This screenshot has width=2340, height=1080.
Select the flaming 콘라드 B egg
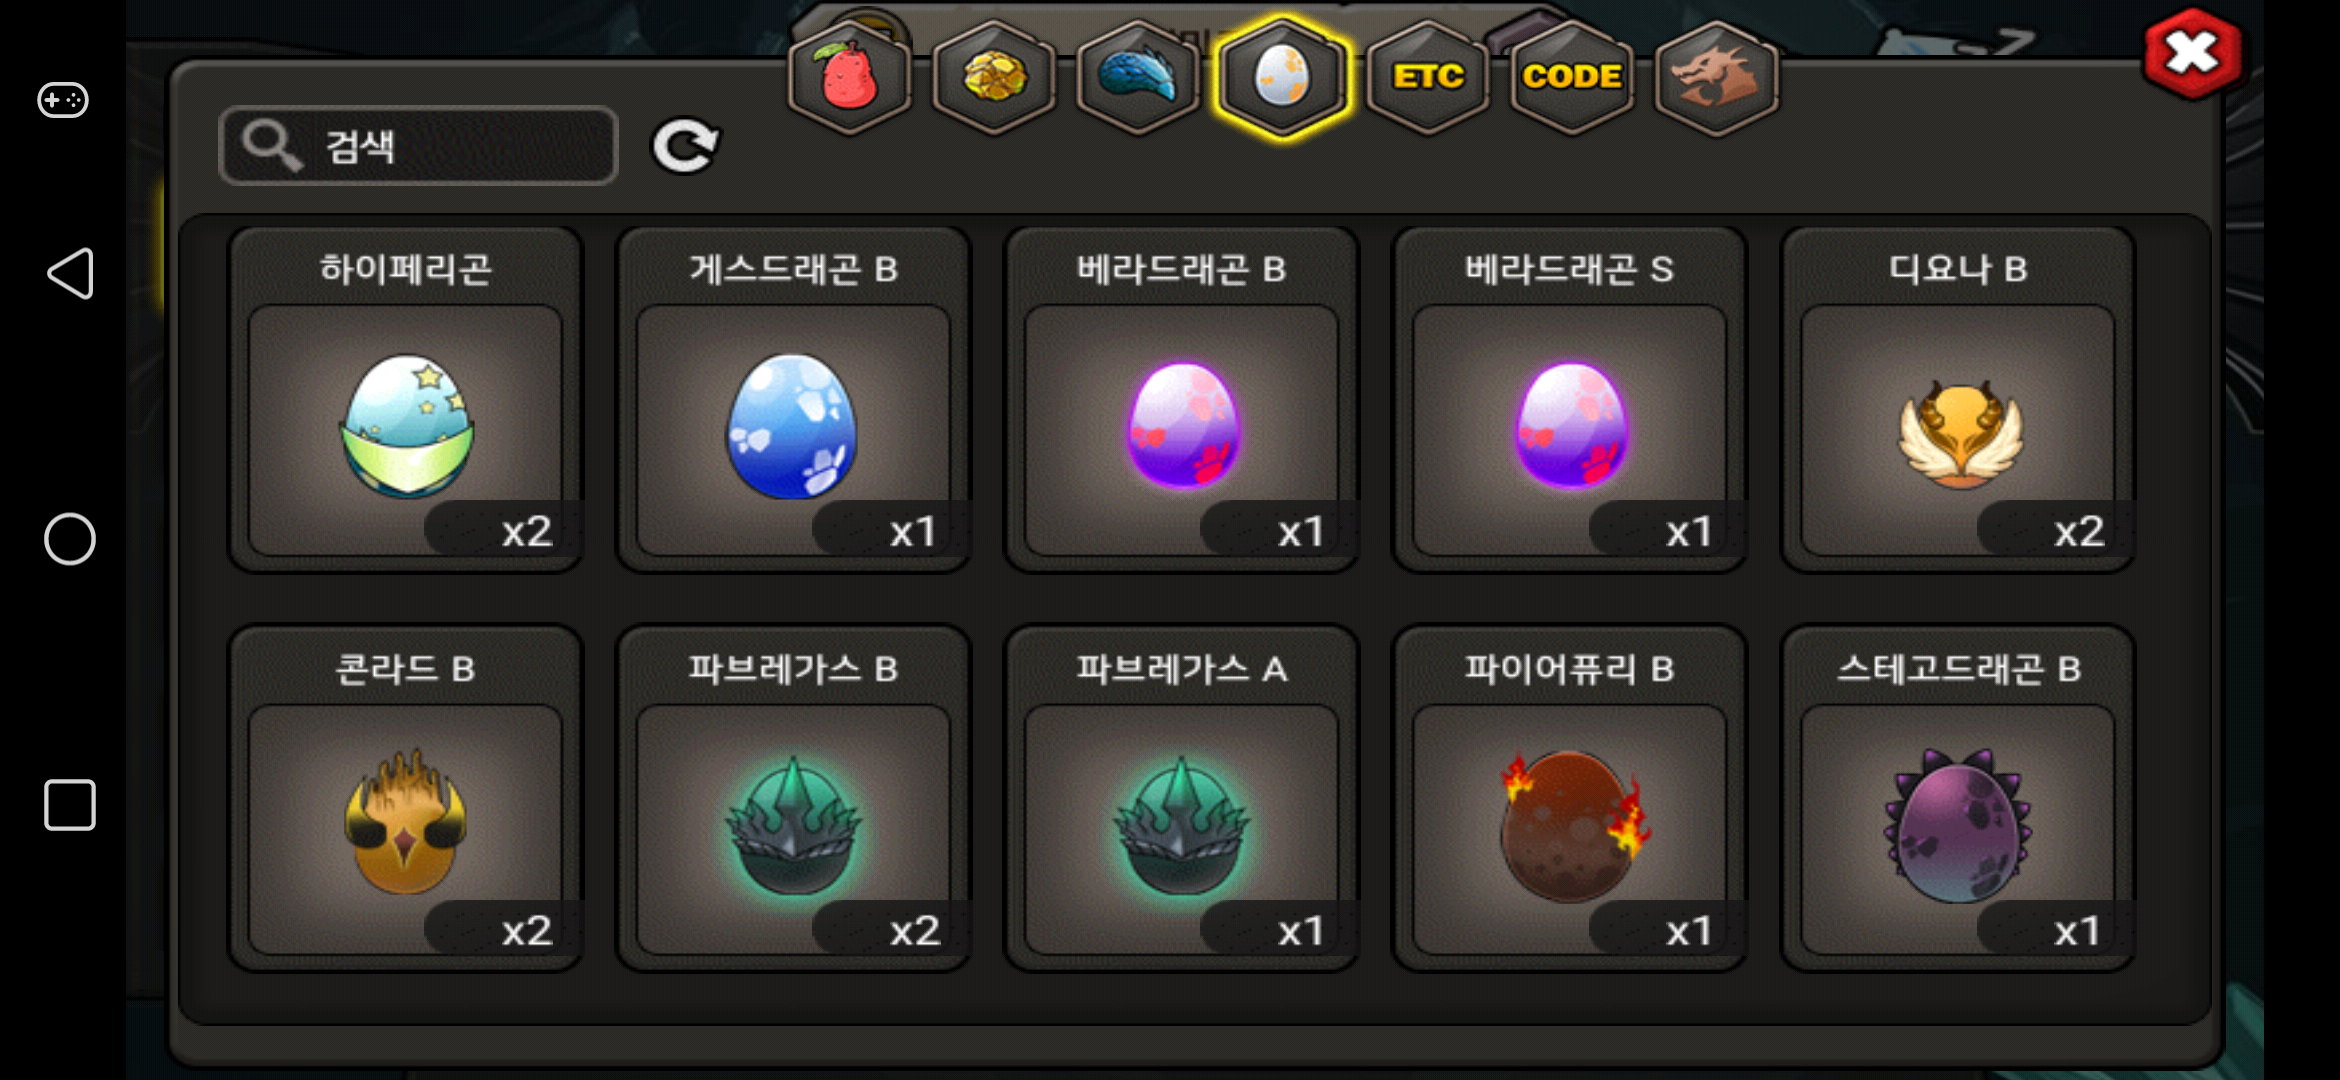tap(405, 799)
